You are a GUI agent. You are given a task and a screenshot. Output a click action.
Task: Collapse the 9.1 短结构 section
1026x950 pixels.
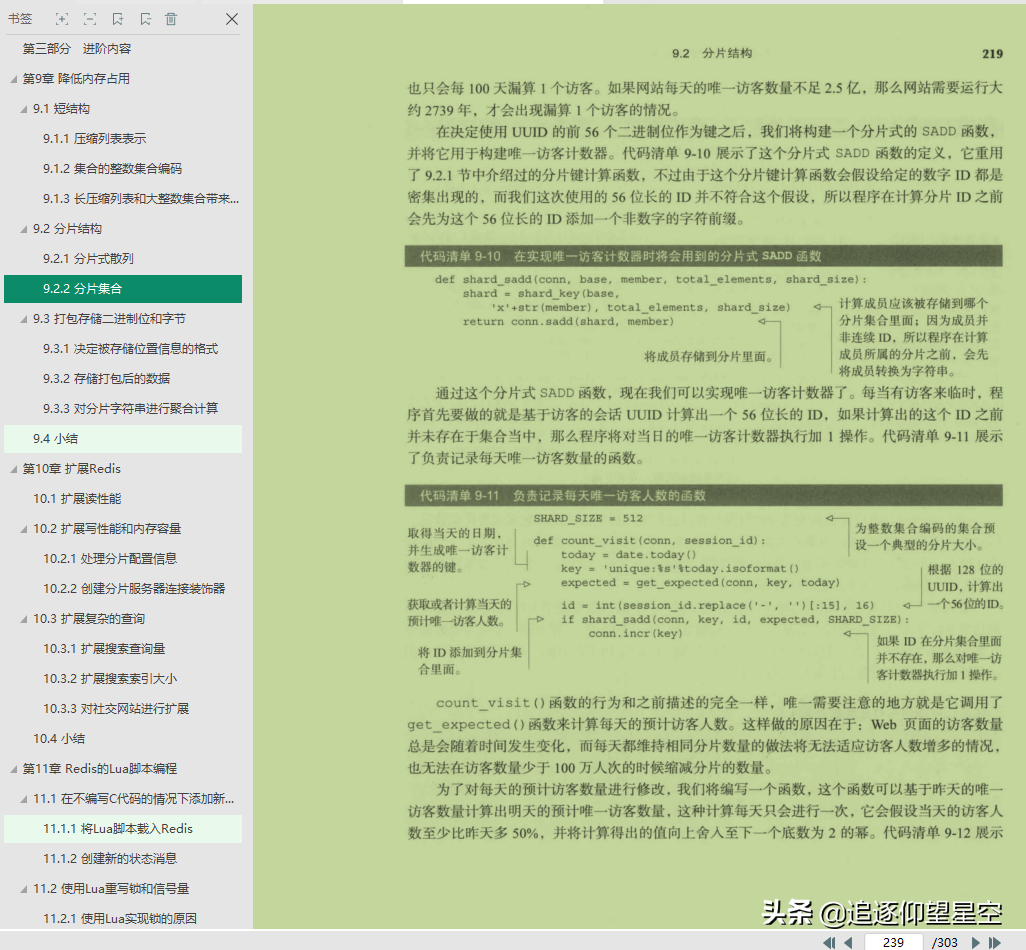[24, 109]
